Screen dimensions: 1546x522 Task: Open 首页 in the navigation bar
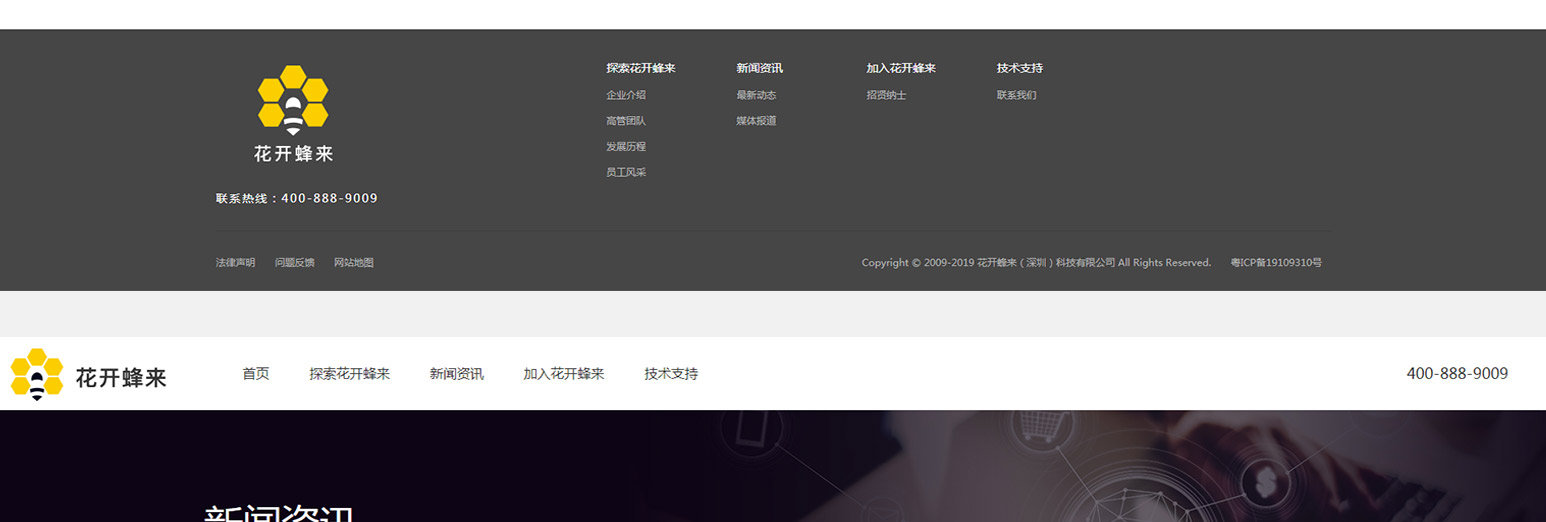coord(256,374)
